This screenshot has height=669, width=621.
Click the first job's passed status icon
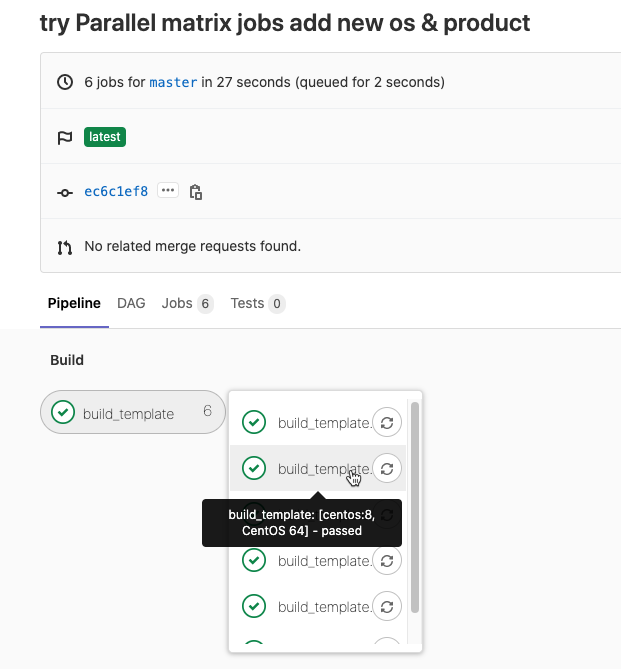[x=254, y=422]
